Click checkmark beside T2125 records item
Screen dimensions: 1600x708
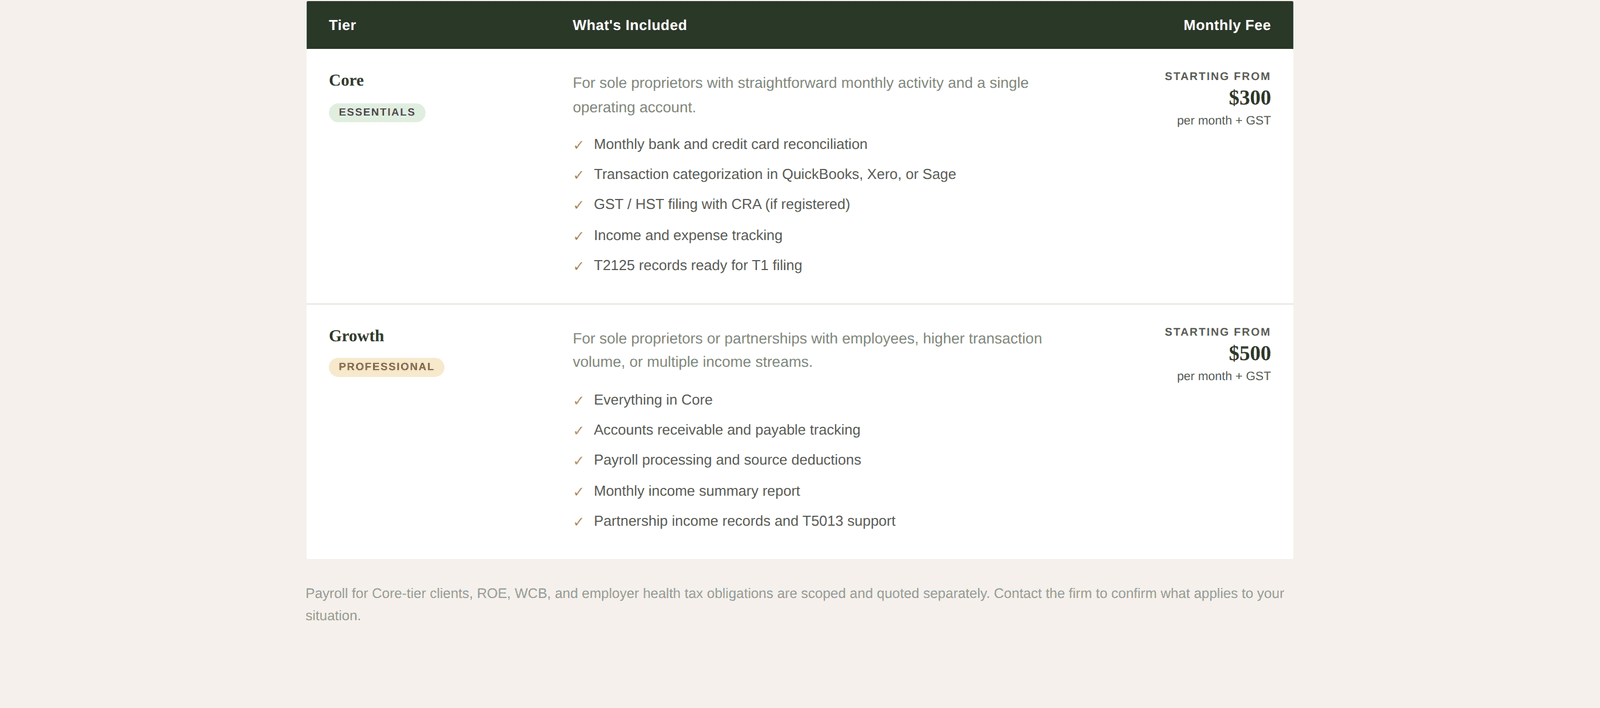tap(578, 266)
